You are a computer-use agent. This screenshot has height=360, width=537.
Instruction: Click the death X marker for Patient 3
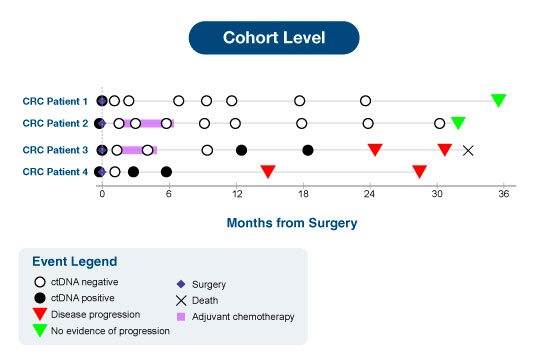pos(468,150)
